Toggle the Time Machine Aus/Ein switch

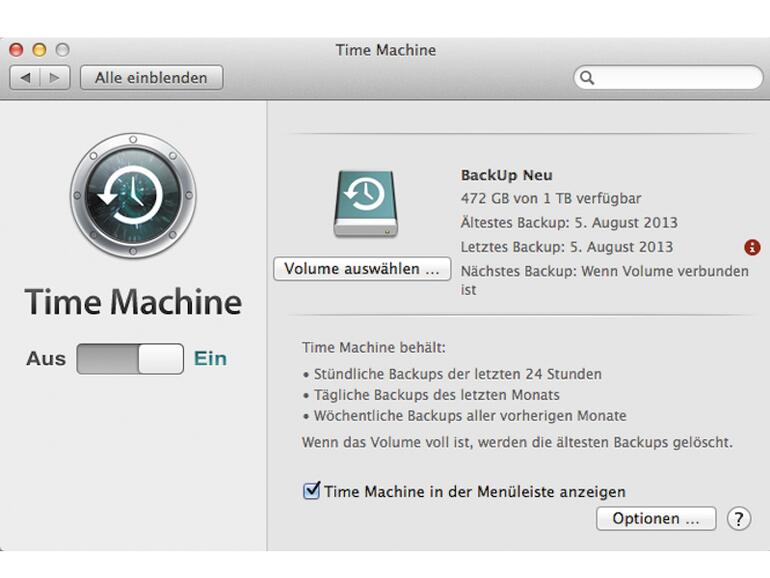point(130,358)
